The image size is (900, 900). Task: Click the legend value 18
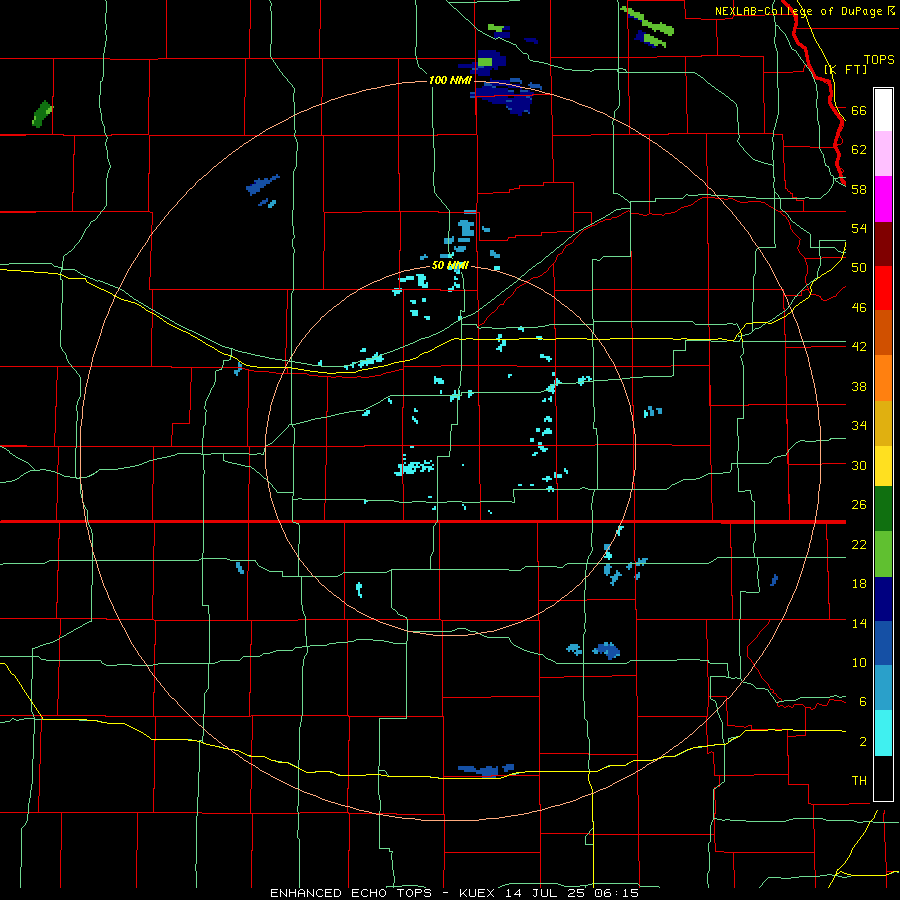[x=859, y=584]
